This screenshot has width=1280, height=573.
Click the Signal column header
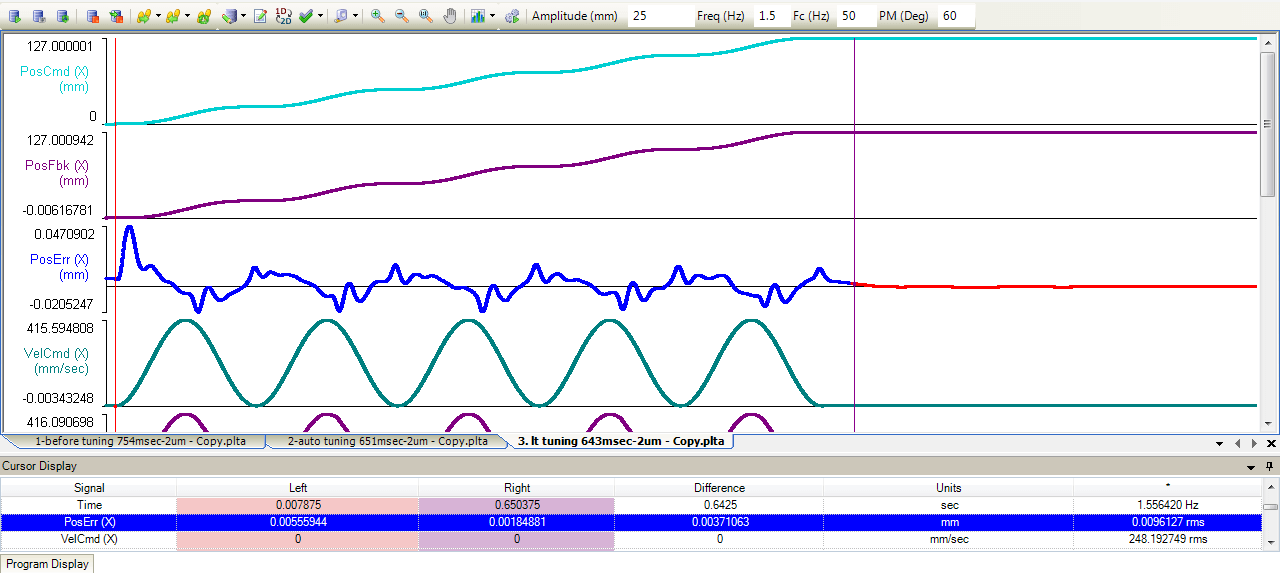pyautogui.click(x=89, y=488)
